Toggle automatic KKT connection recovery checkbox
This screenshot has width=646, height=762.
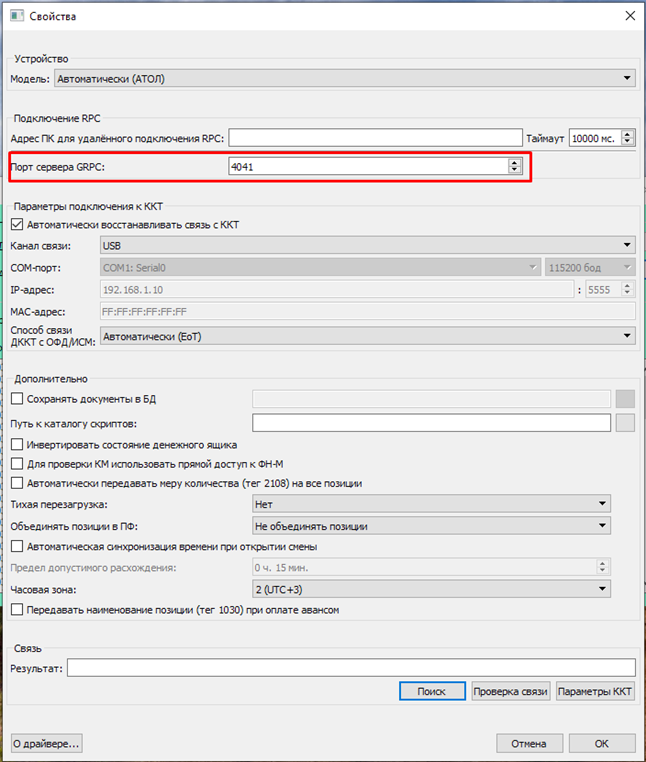[x=17, y=225]
